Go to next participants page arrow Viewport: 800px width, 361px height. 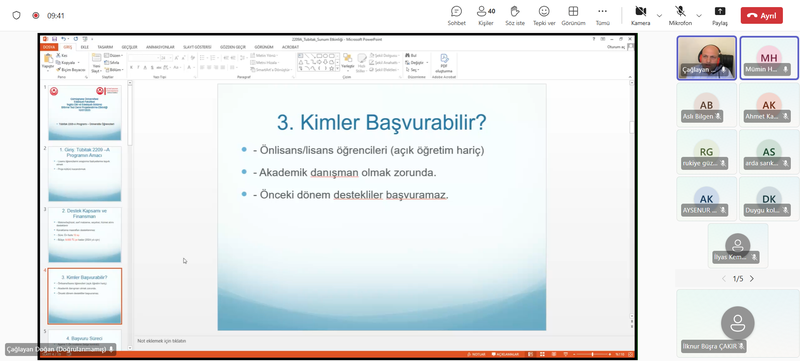(x=752, y=279)
